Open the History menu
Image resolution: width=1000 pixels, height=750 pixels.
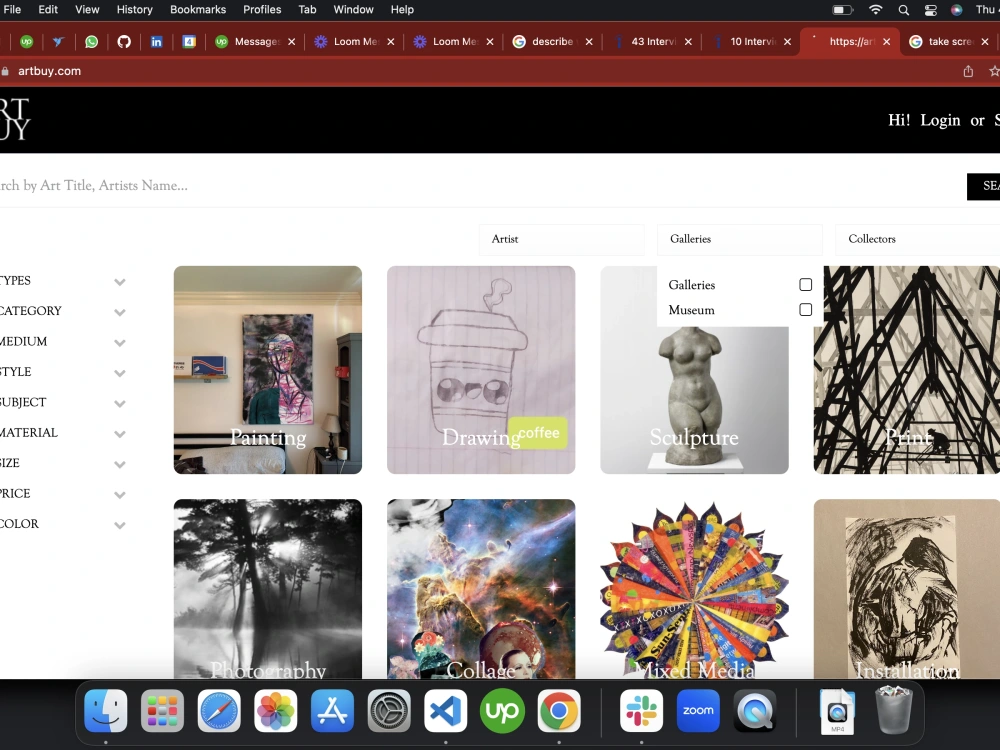tap(135, 10)
